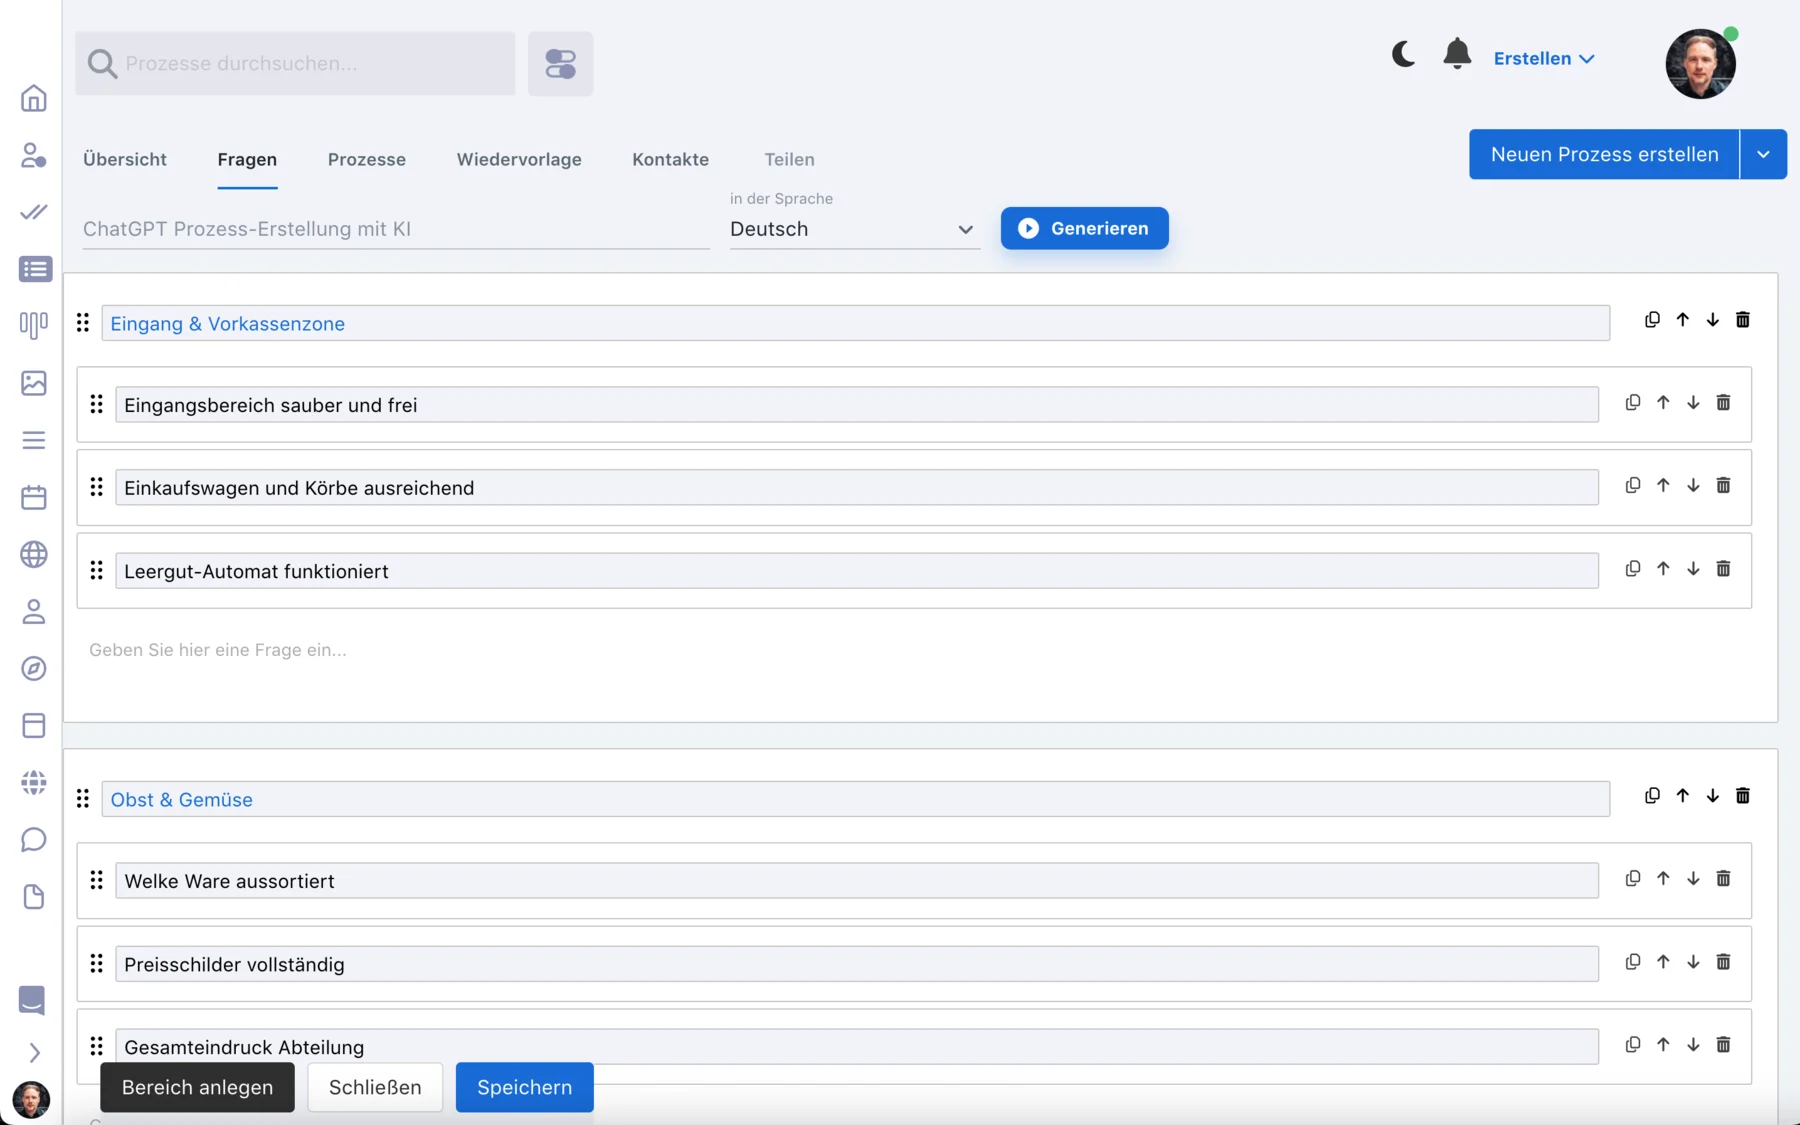Screen dimensions: 1800x1125
Task: Click the double checkmark sidebar icon
Action: pos(34,212)
